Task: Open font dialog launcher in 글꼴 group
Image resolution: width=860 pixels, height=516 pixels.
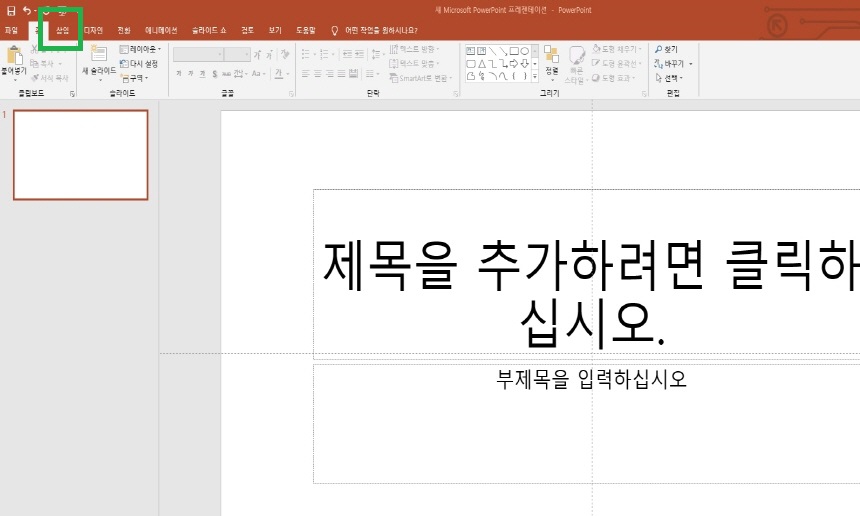Action: pos(291,94)
